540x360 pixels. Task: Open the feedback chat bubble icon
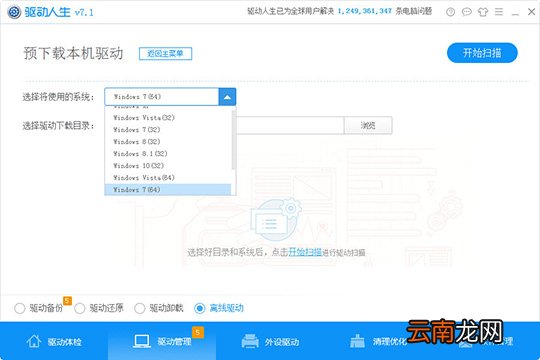tap(467, 12)
